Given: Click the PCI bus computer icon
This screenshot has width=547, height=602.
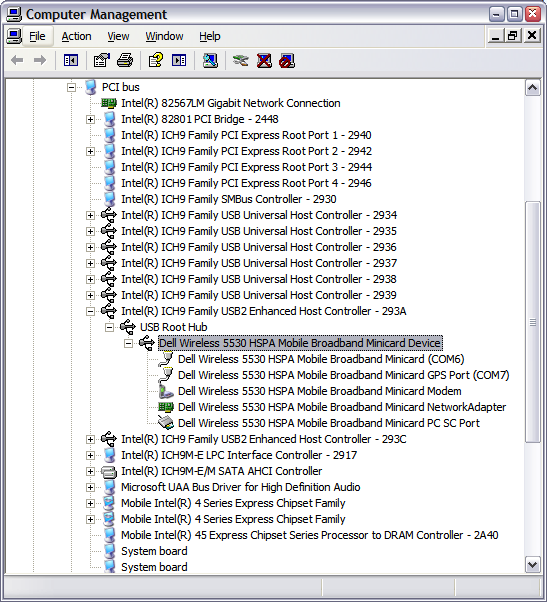Looking at the screenshot, I should click(x=91, y=87).
